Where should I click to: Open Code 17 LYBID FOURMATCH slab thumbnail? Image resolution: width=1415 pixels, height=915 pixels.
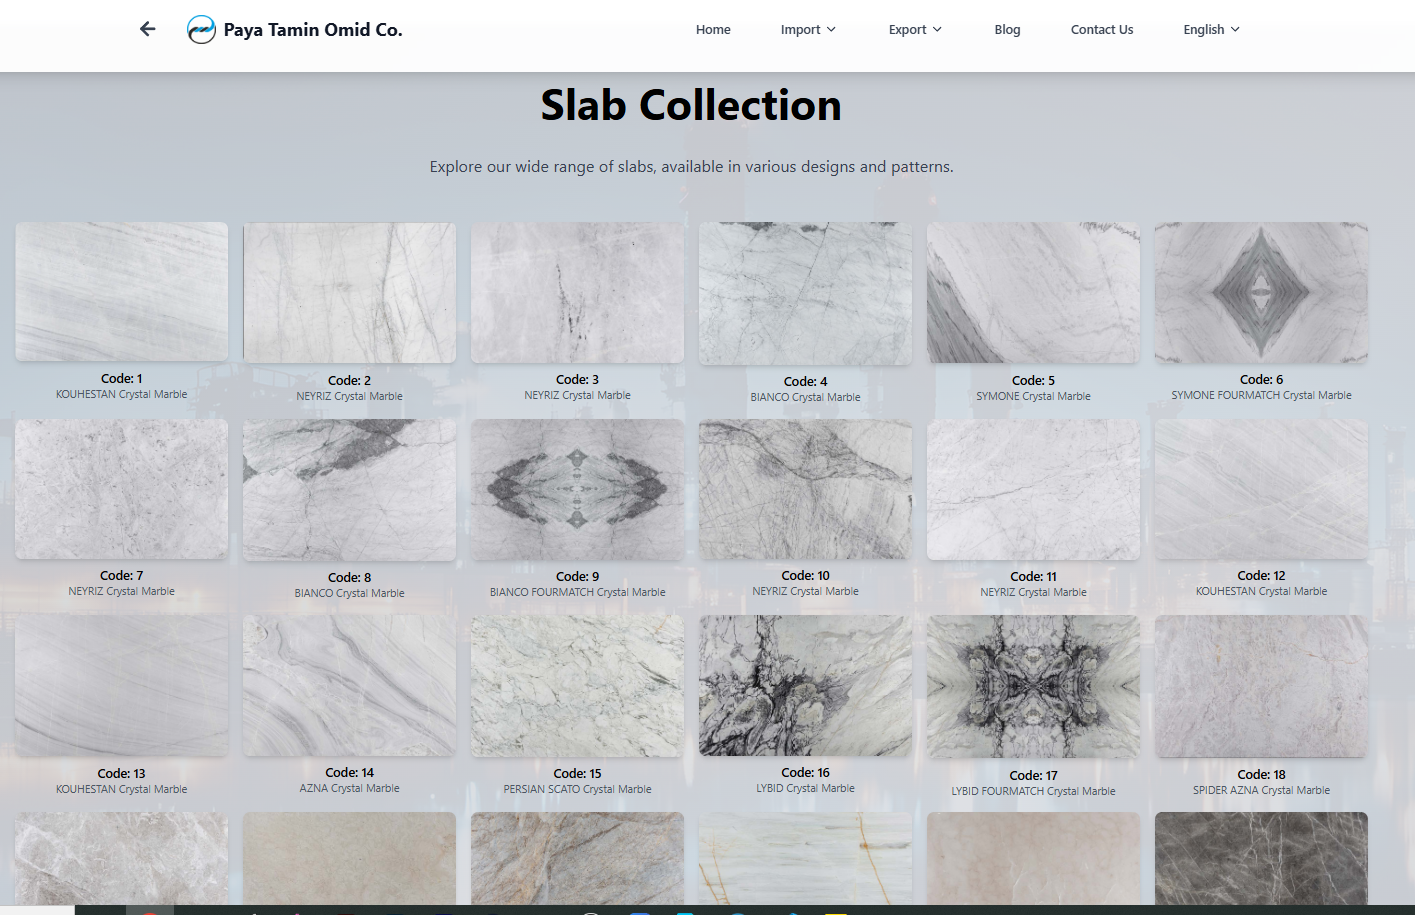click(1034, 686)
